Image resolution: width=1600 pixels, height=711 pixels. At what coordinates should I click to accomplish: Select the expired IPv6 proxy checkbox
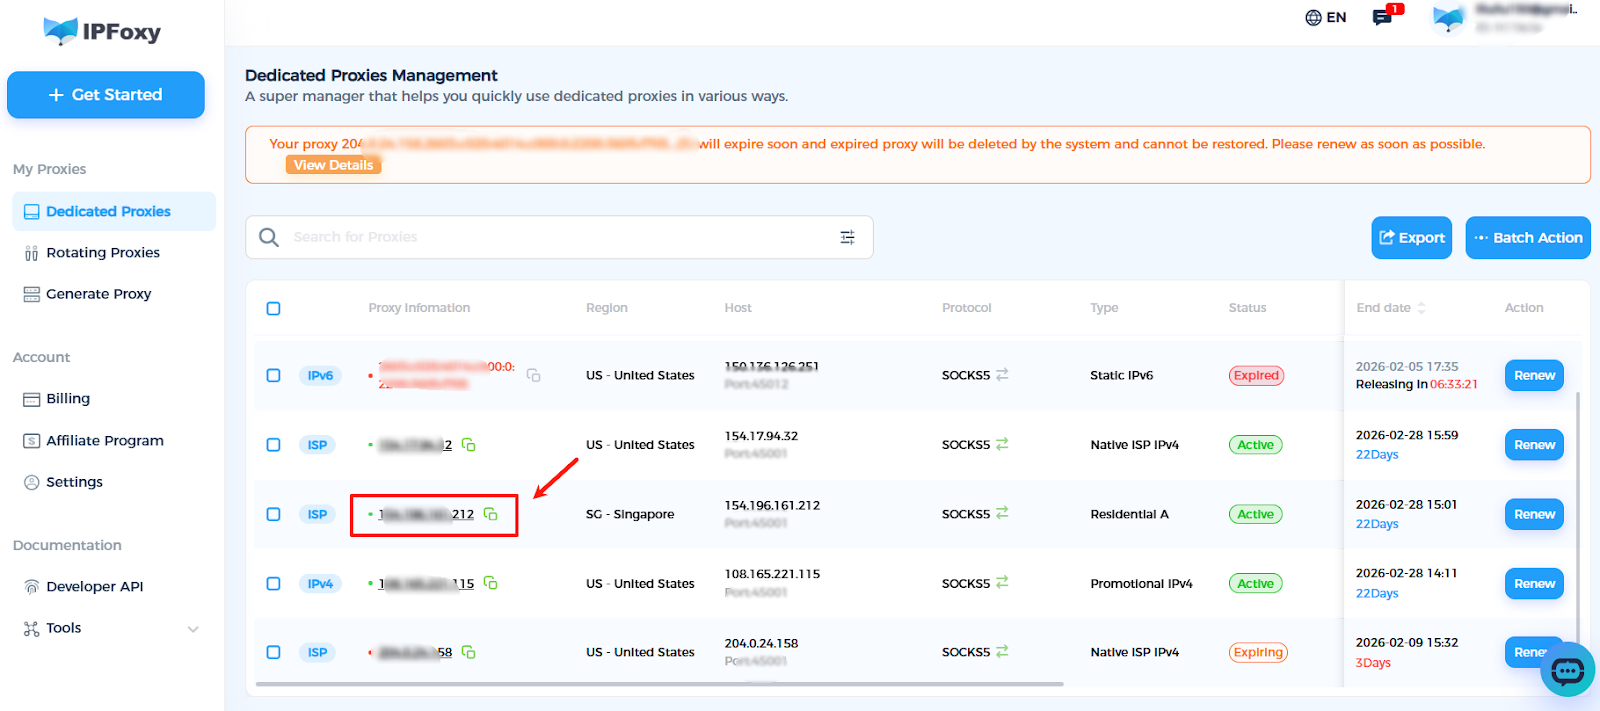pos(273,375)
